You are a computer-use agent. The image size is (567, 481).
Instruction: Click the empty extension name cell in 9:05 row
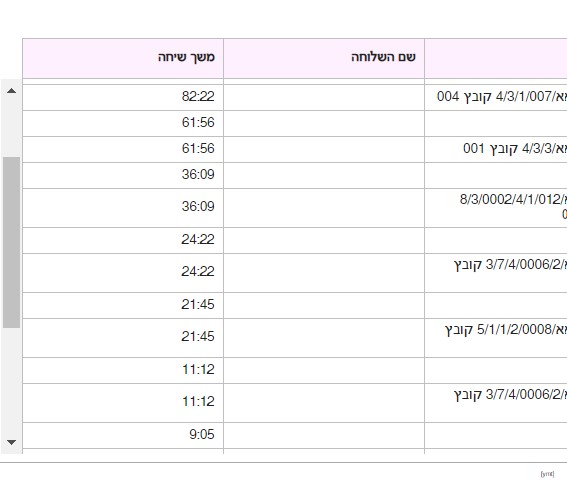324,435
